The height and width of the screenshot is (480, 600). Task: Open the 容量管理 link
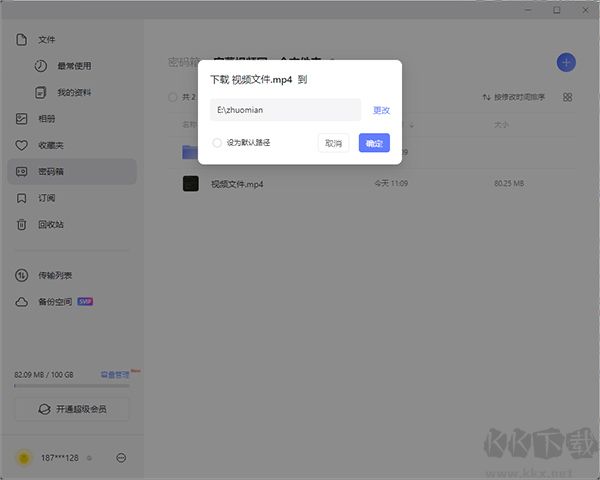pyautogui.click(x=115, y=374)
